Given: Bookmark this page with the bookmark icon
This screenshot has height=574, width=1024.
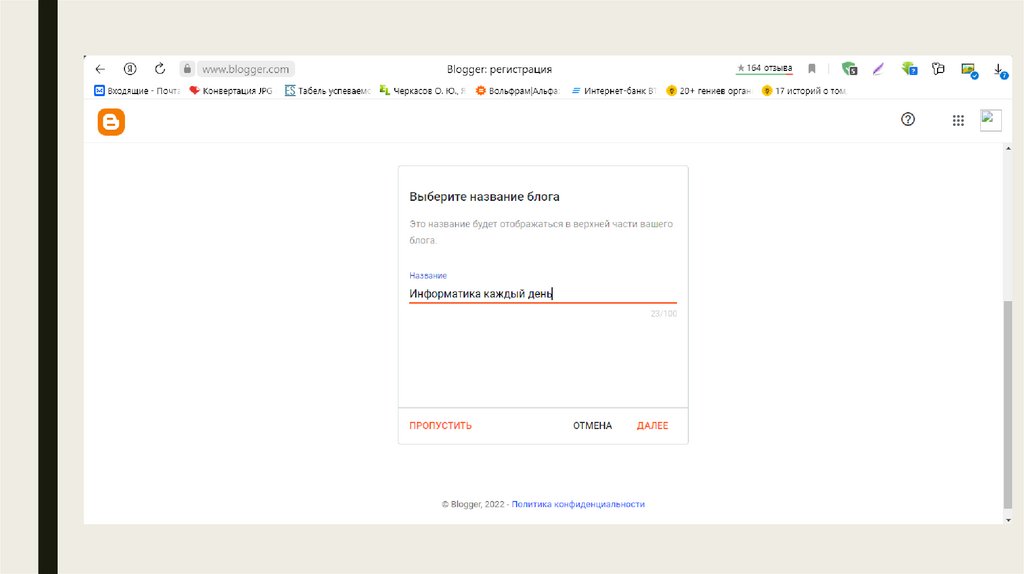Looking at the screenshot, I should tap(812, 69).
